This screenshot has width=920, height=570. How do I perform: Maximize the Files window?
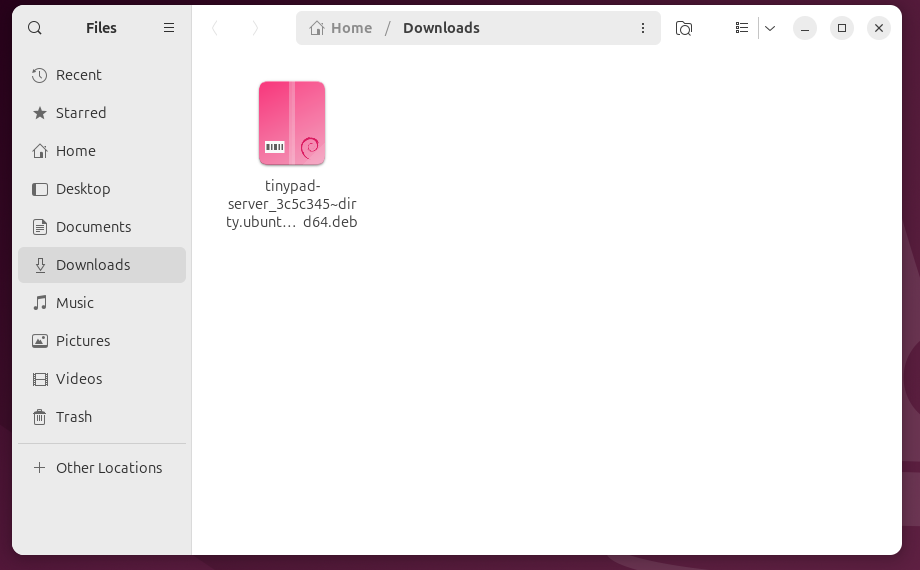[842, 28]
